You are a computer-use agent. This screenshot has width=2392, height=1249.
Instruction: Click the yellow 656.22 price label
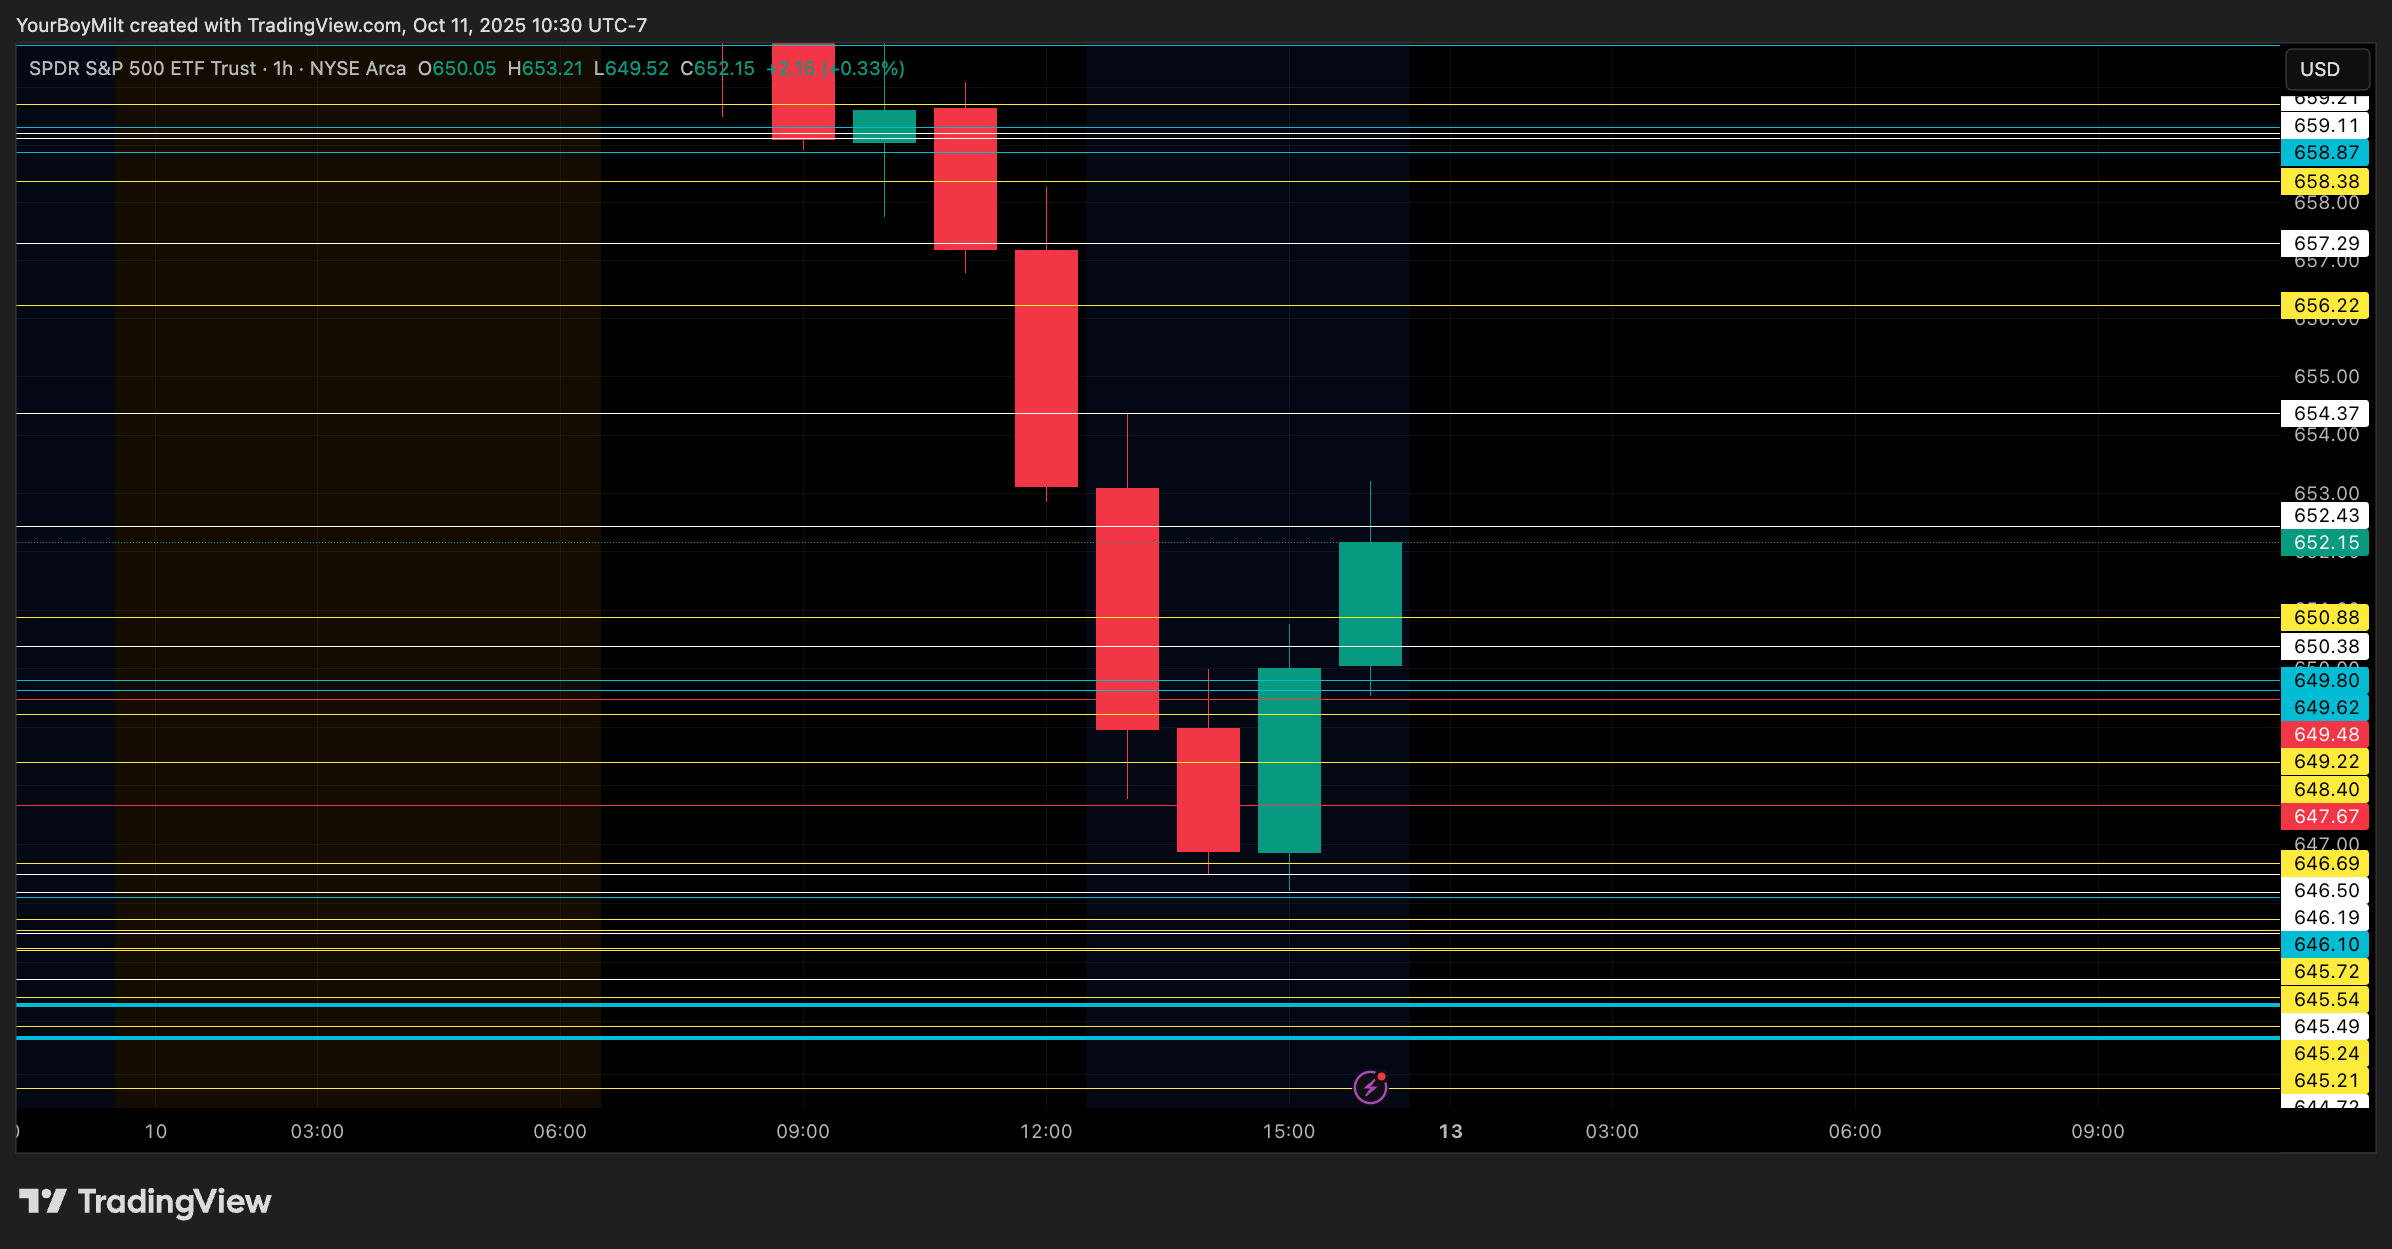pyautogui.click(x=2325, y=306)
